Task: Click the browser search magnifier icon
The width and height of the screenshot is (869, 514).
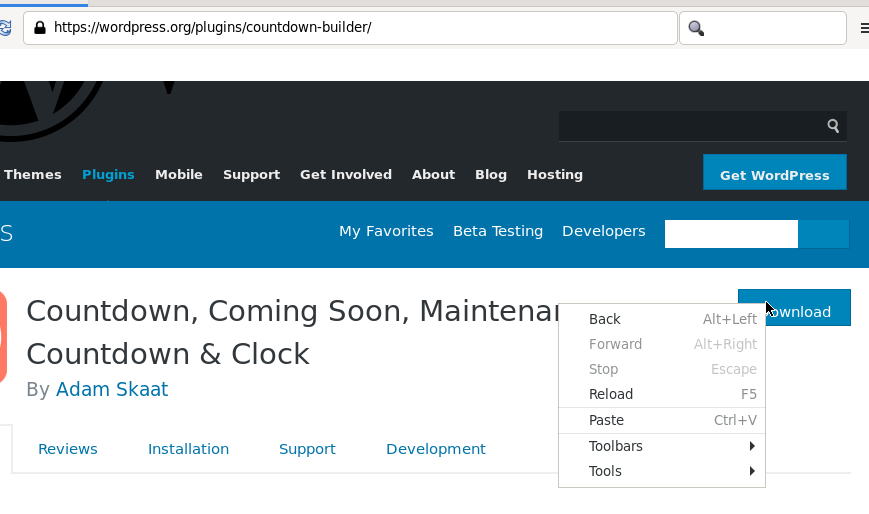Action: tap(696, 28)
